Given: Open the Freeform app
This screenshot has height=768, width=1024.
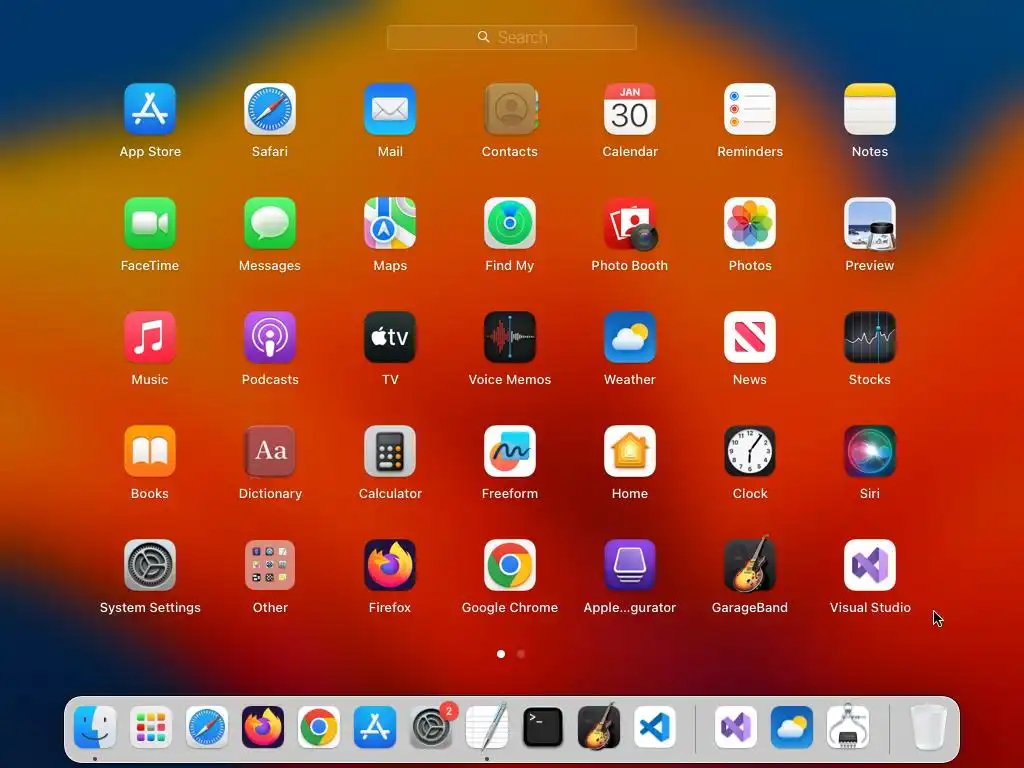Looking at the screenshot, I should 510,451.
